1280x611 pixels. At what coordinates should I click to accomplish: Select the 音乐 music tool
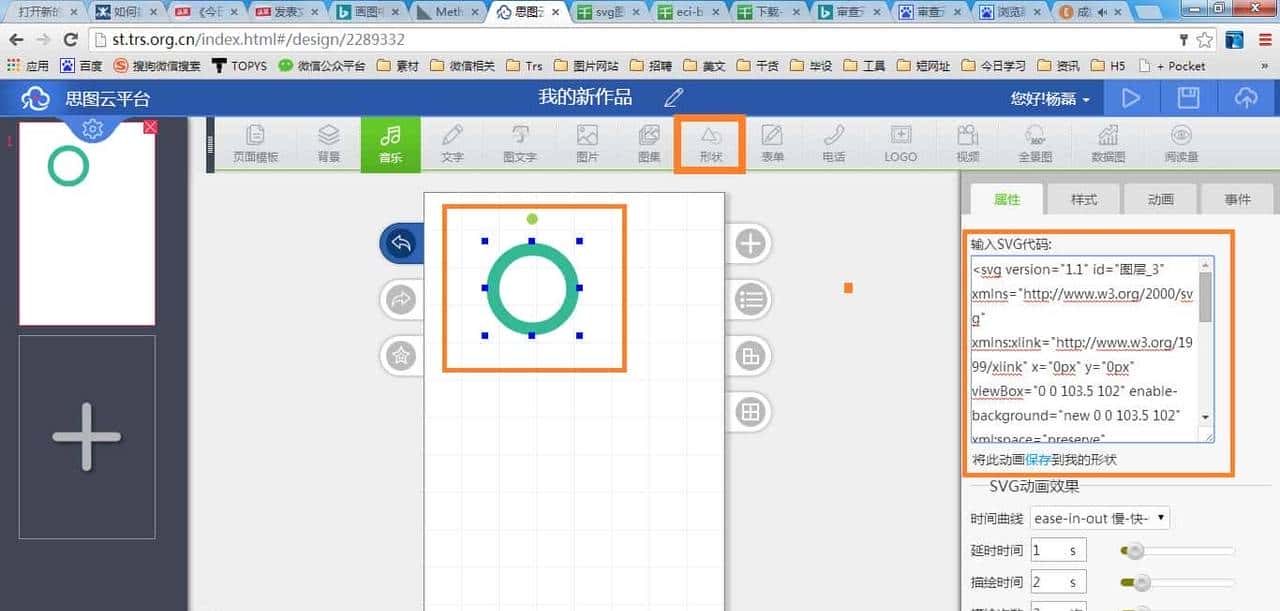click(x=391, y=144)
